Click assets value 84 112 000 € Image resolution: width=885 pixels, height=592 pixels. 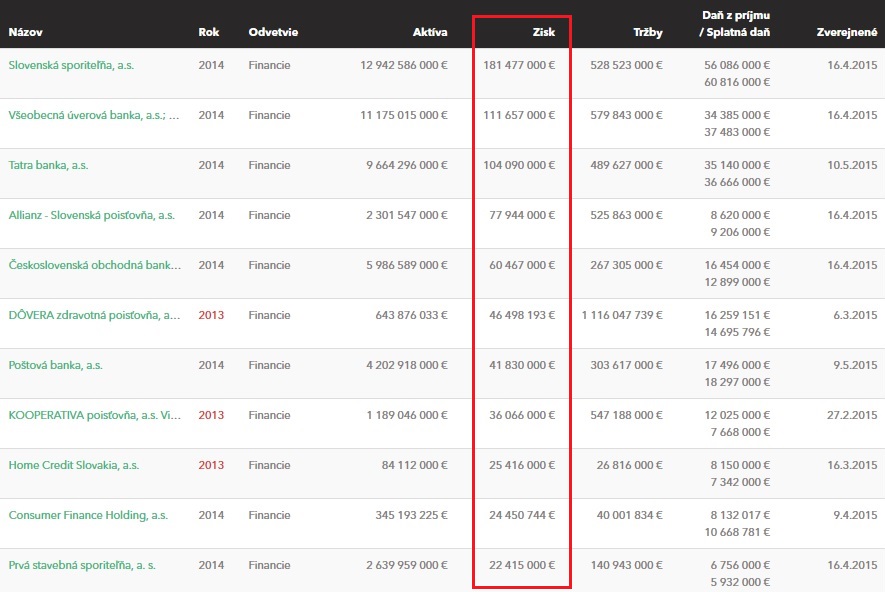415,466
